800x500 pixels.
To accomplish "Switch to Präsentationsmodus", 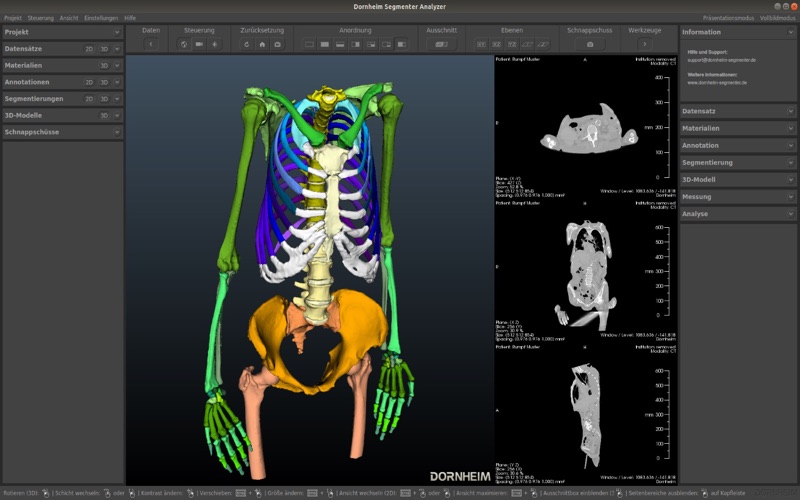I will point(728,18).
